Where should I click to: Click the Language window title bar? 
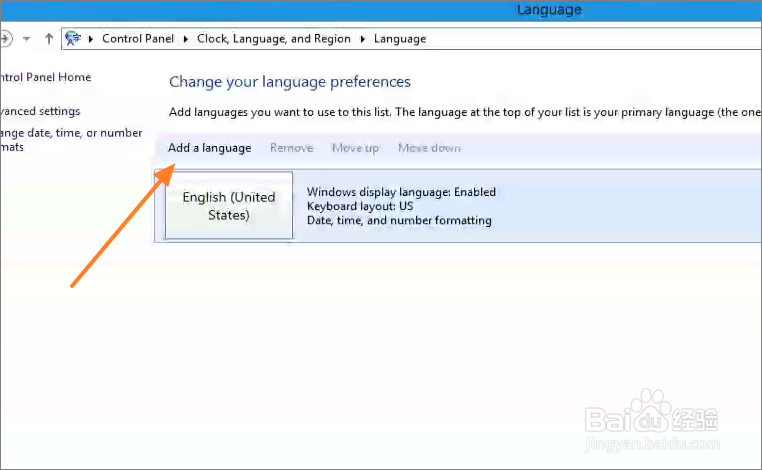381,10
